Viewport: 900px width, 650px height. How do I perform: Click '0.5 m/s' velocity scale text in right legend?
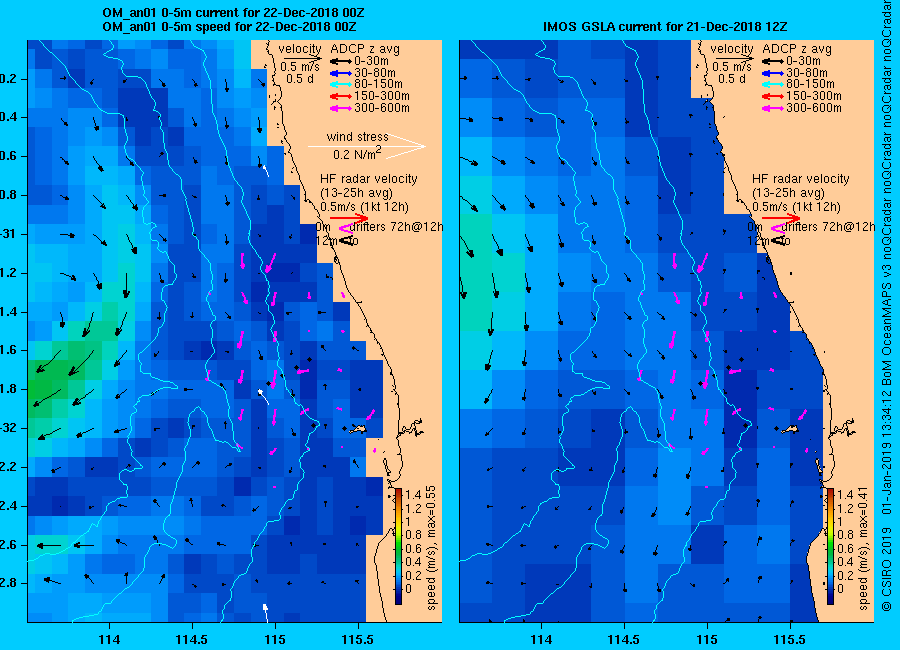click(x=732, y=67)
